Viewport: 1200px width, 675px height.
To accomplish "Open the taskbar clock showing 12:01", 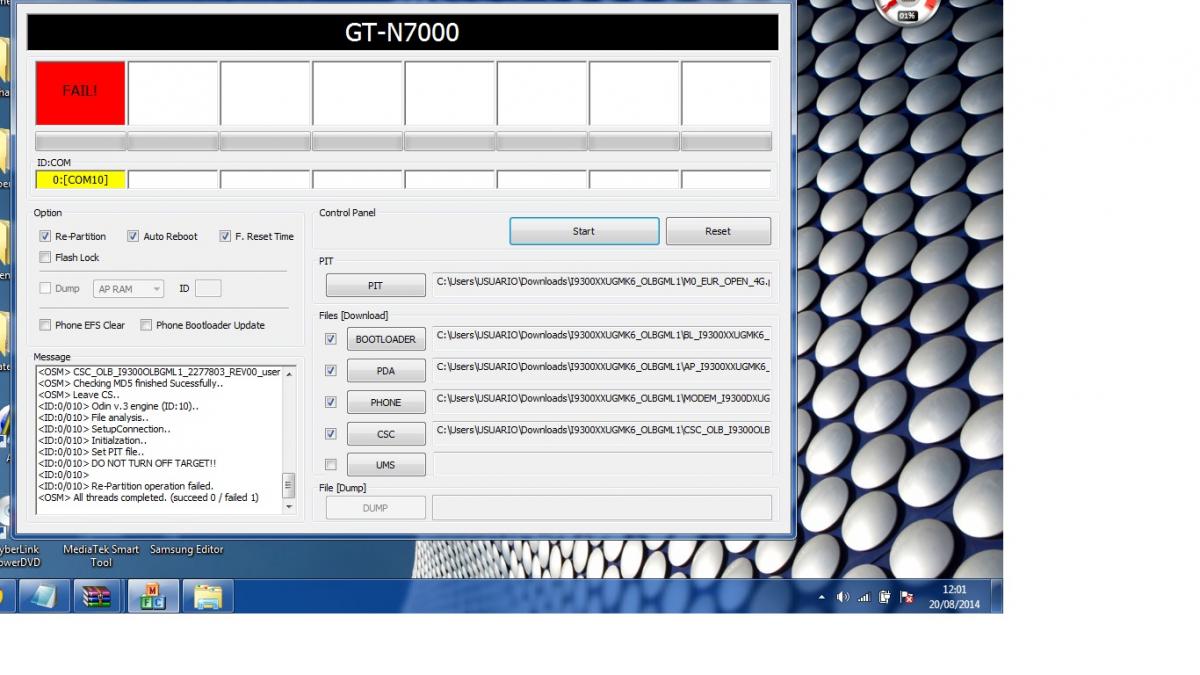I will point(954,597).
